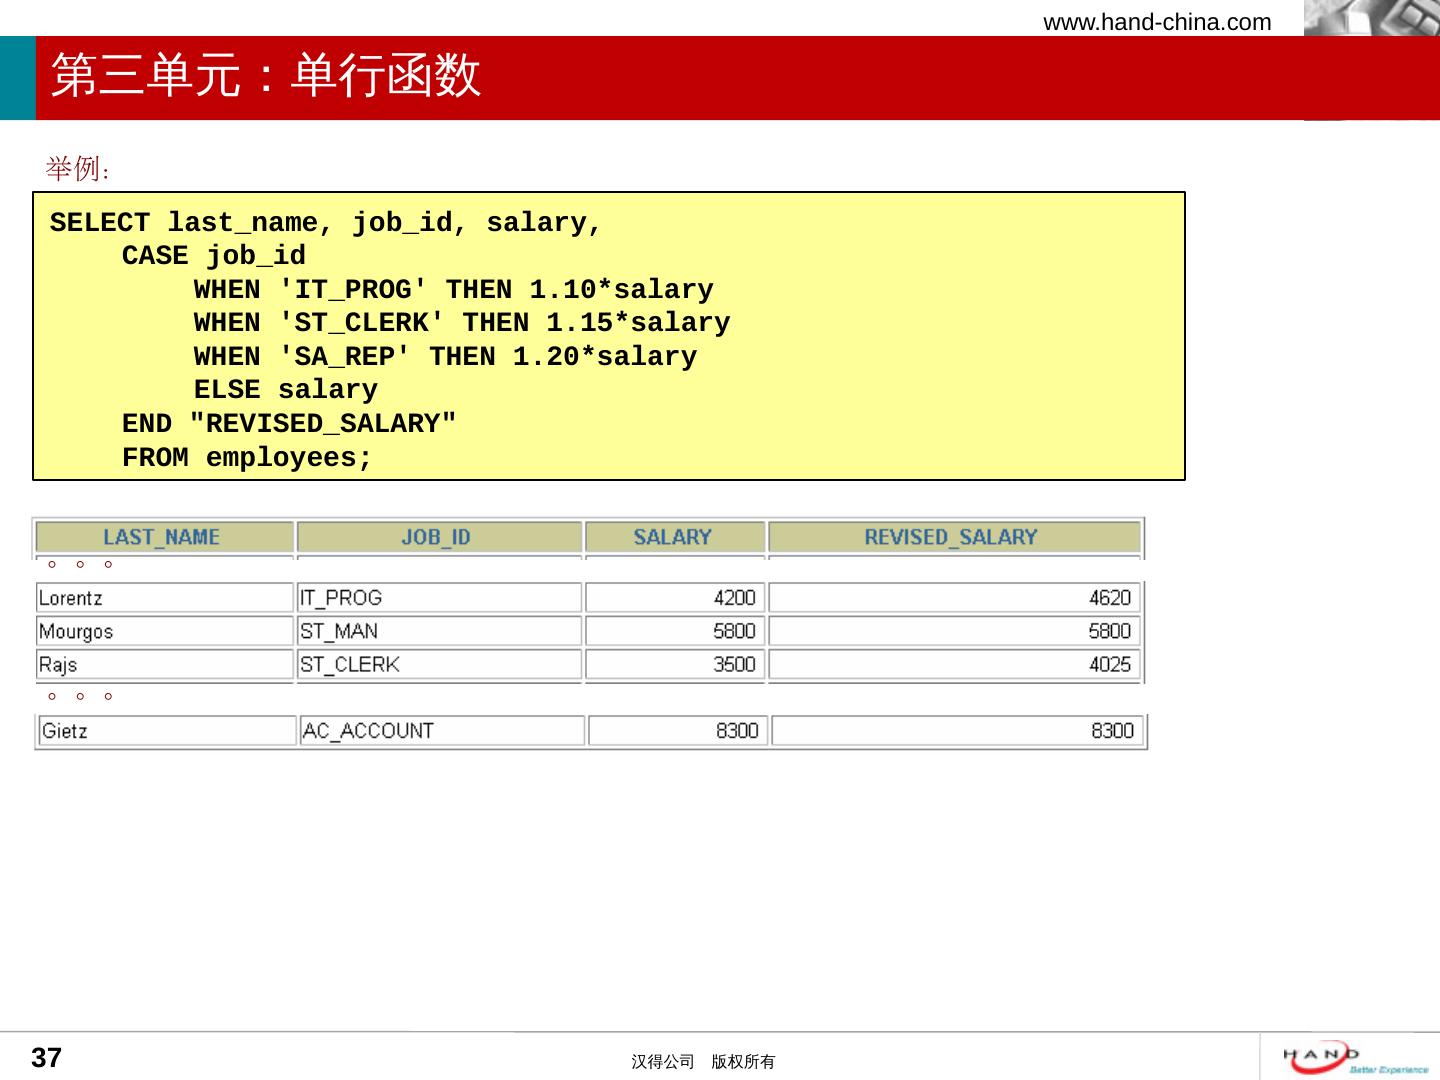Select the Gietz last name cell
This screenshot has width=1440, height=1080.
tap(65, 731)
